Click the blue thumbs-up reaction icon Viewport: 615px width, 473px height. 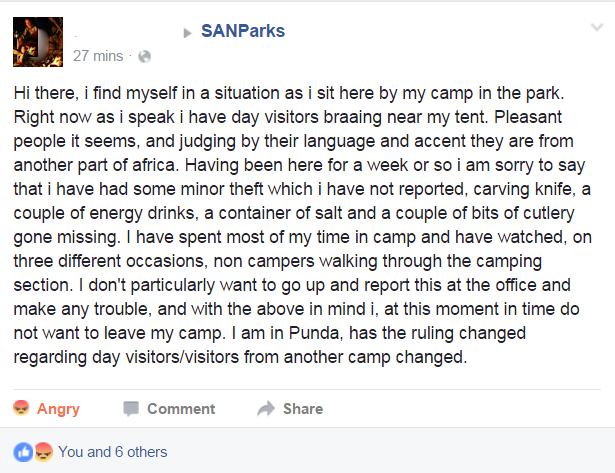pyautogui.click(x=23, y=452)
